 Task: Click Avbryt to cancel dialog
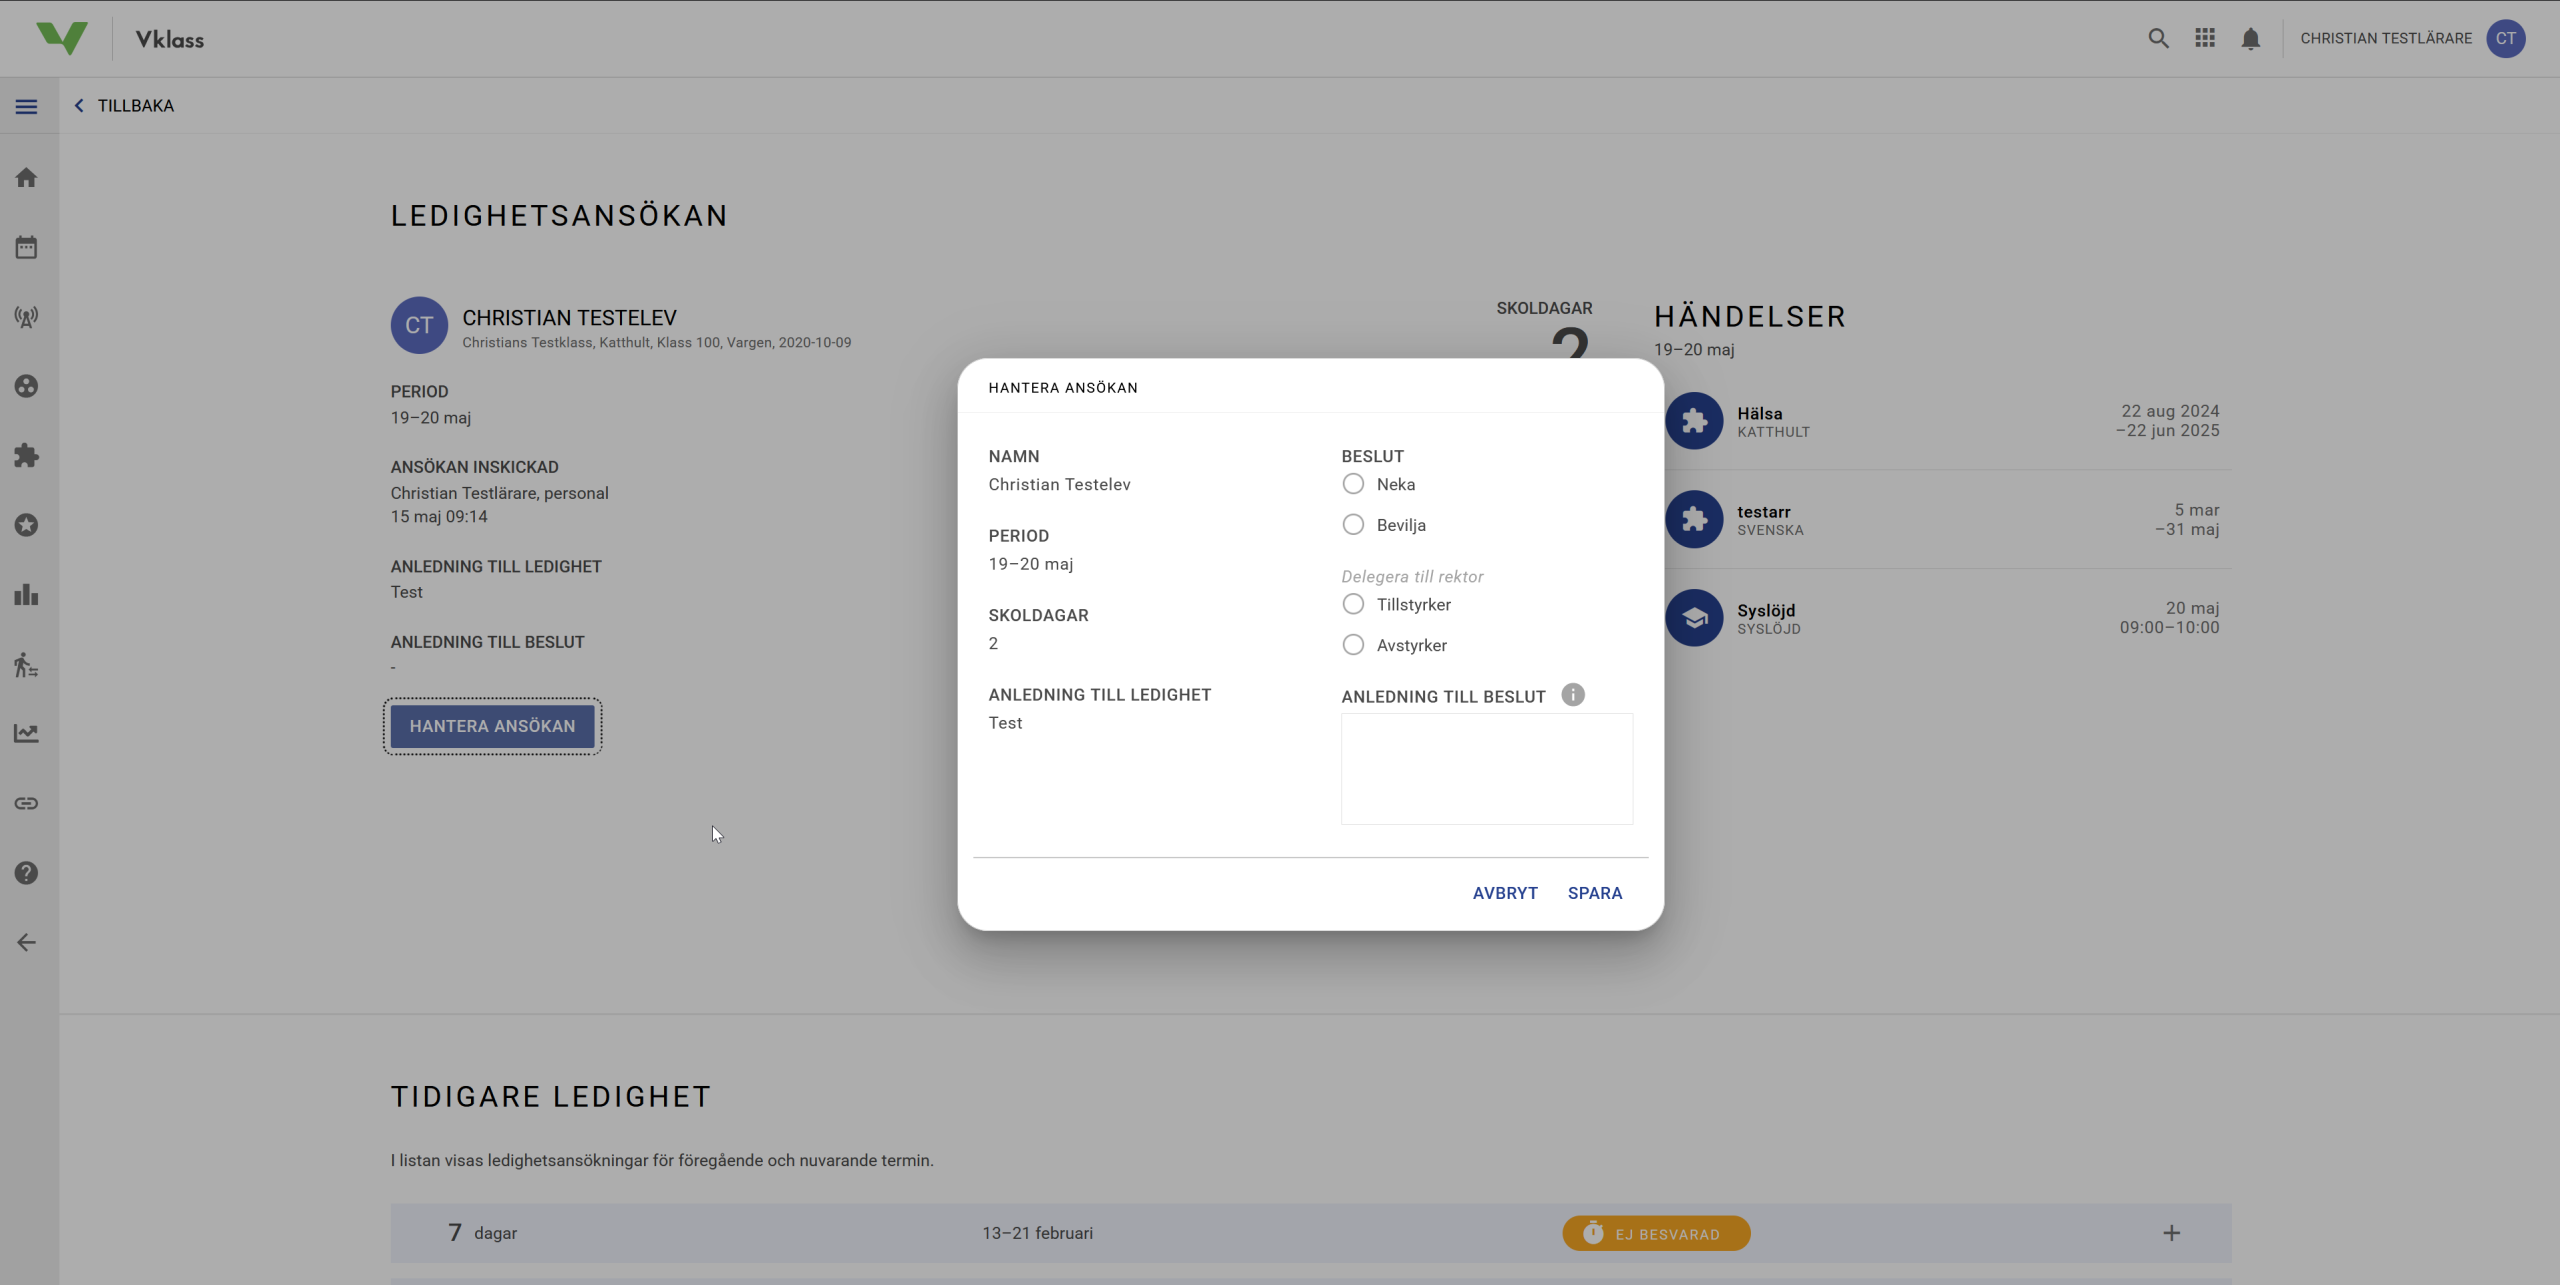click(x=1504, y=893)
